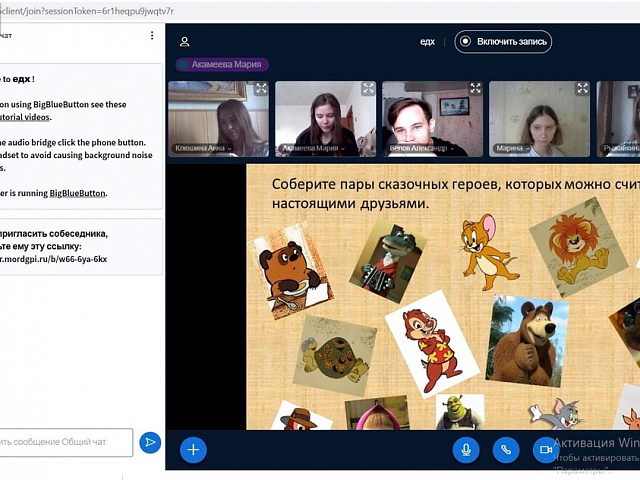Click the chipmunk in red shirt picture

[432, 344]
